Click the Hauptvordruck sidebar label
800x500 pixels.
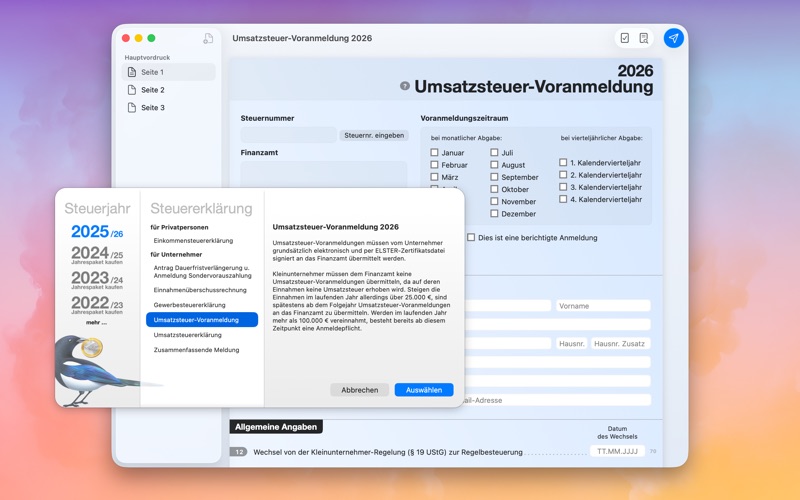(147, 58)
